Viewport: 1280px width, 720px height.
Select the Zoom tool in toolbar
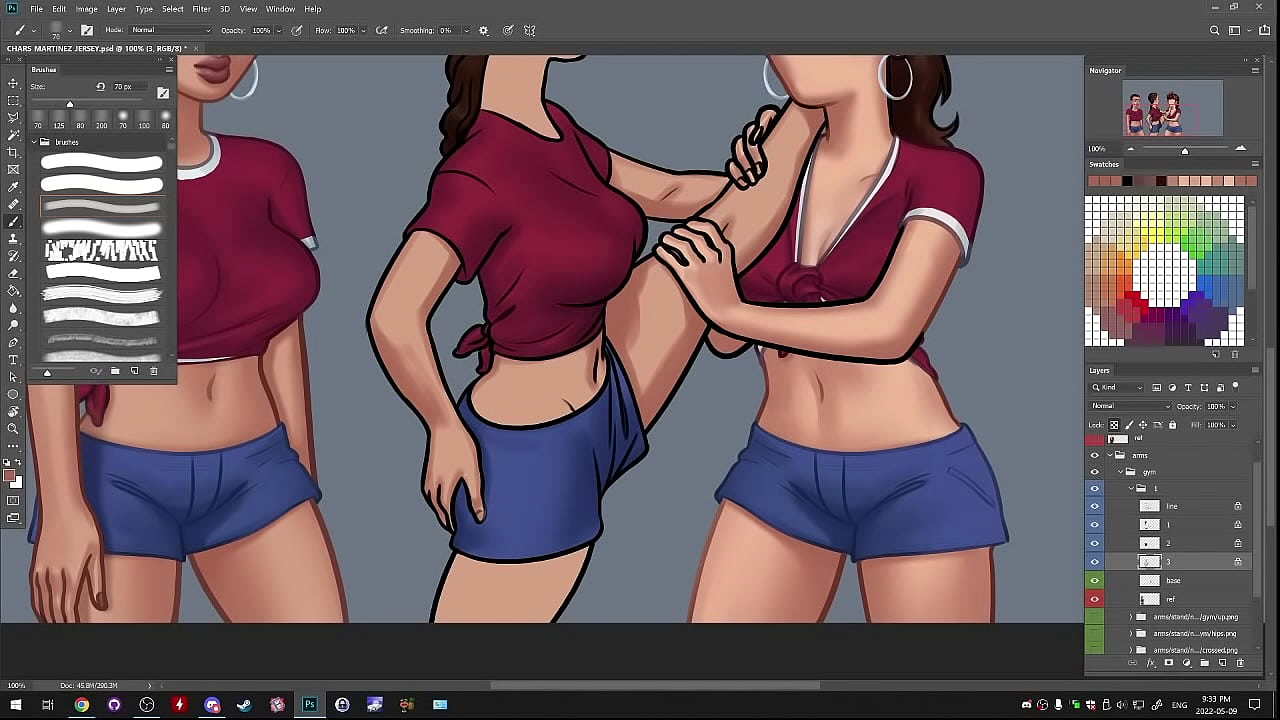point(14,429)
